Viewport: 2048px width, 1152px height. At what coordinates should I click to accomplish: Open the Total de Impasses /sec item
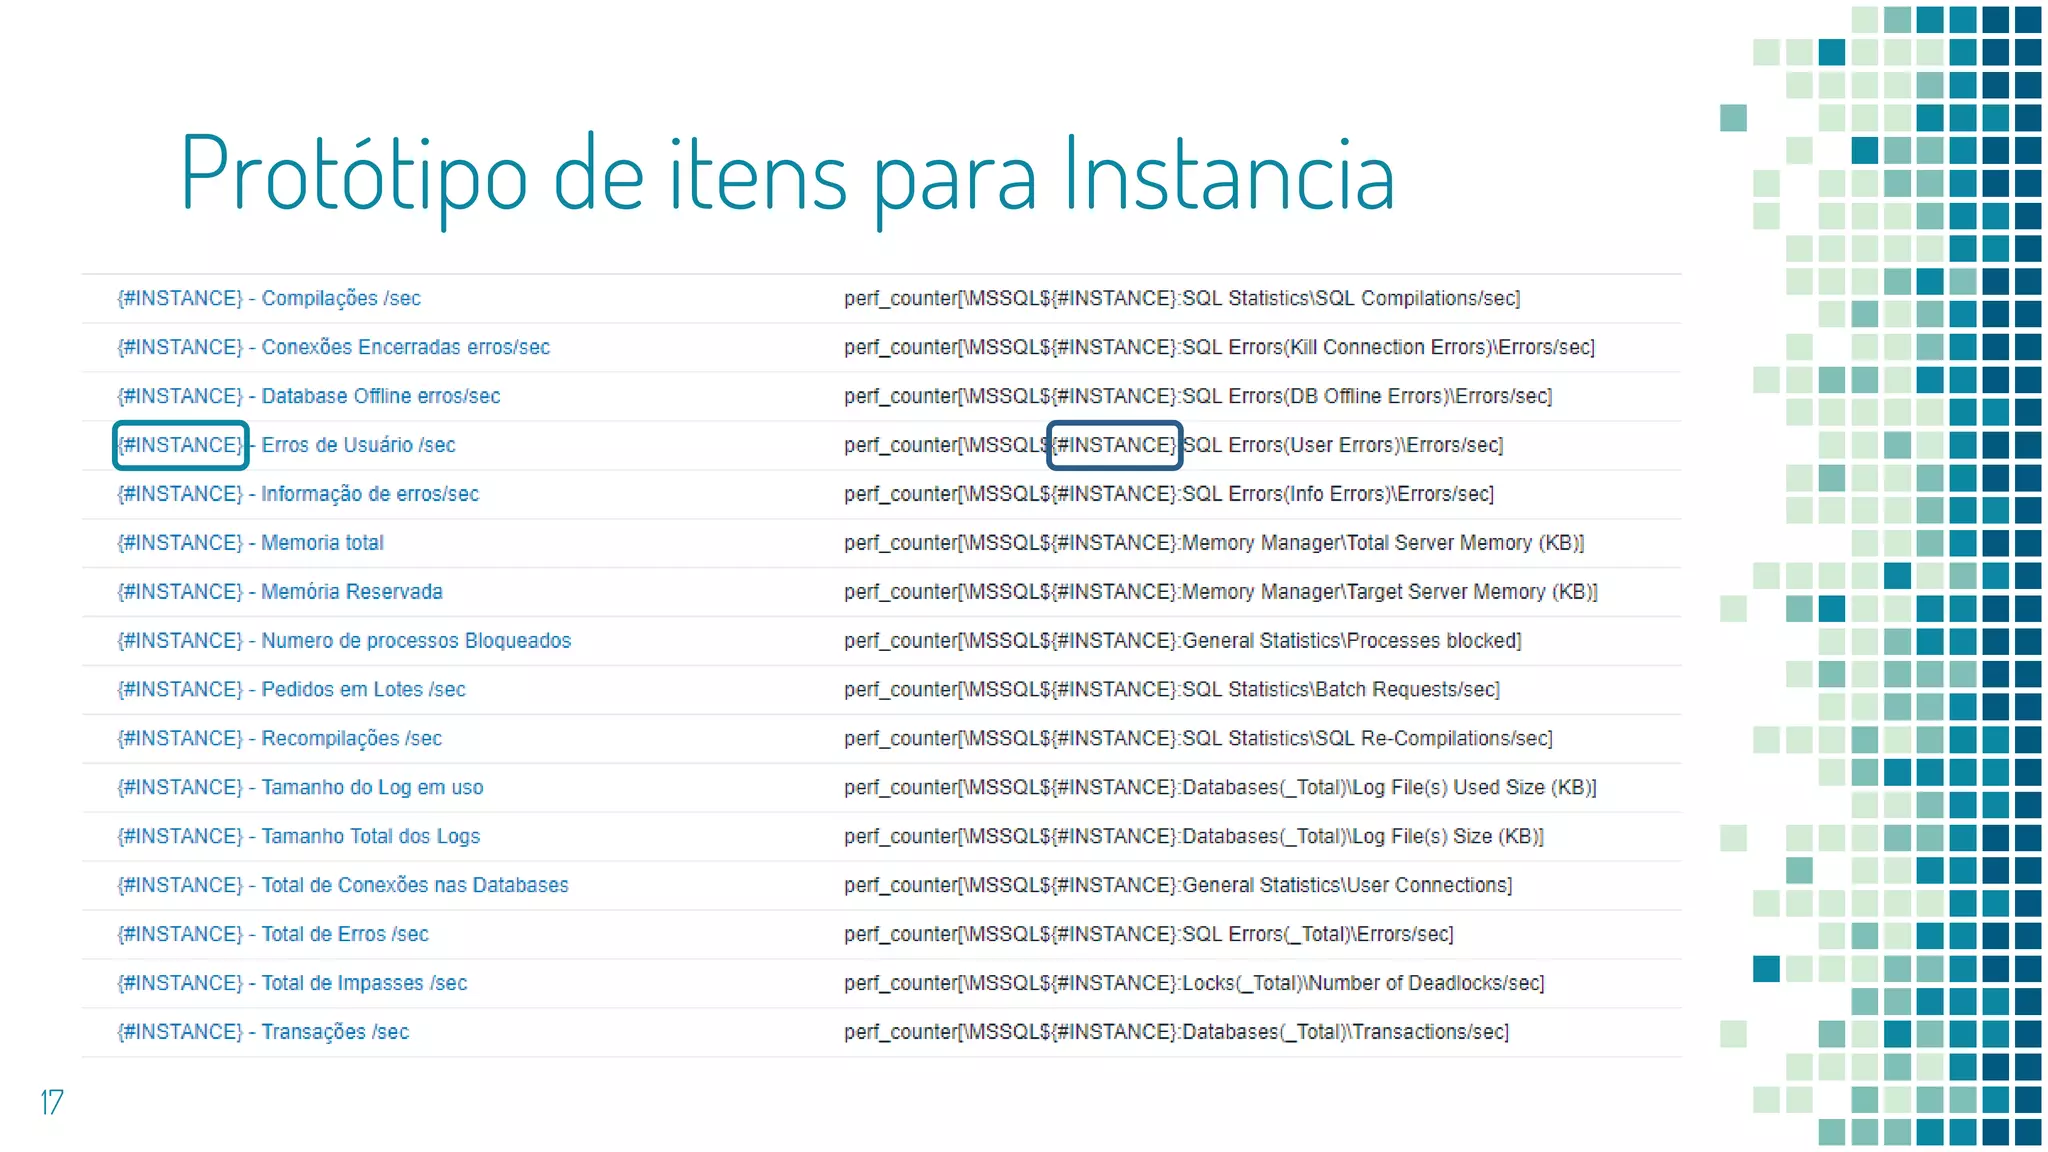(292, 984)
